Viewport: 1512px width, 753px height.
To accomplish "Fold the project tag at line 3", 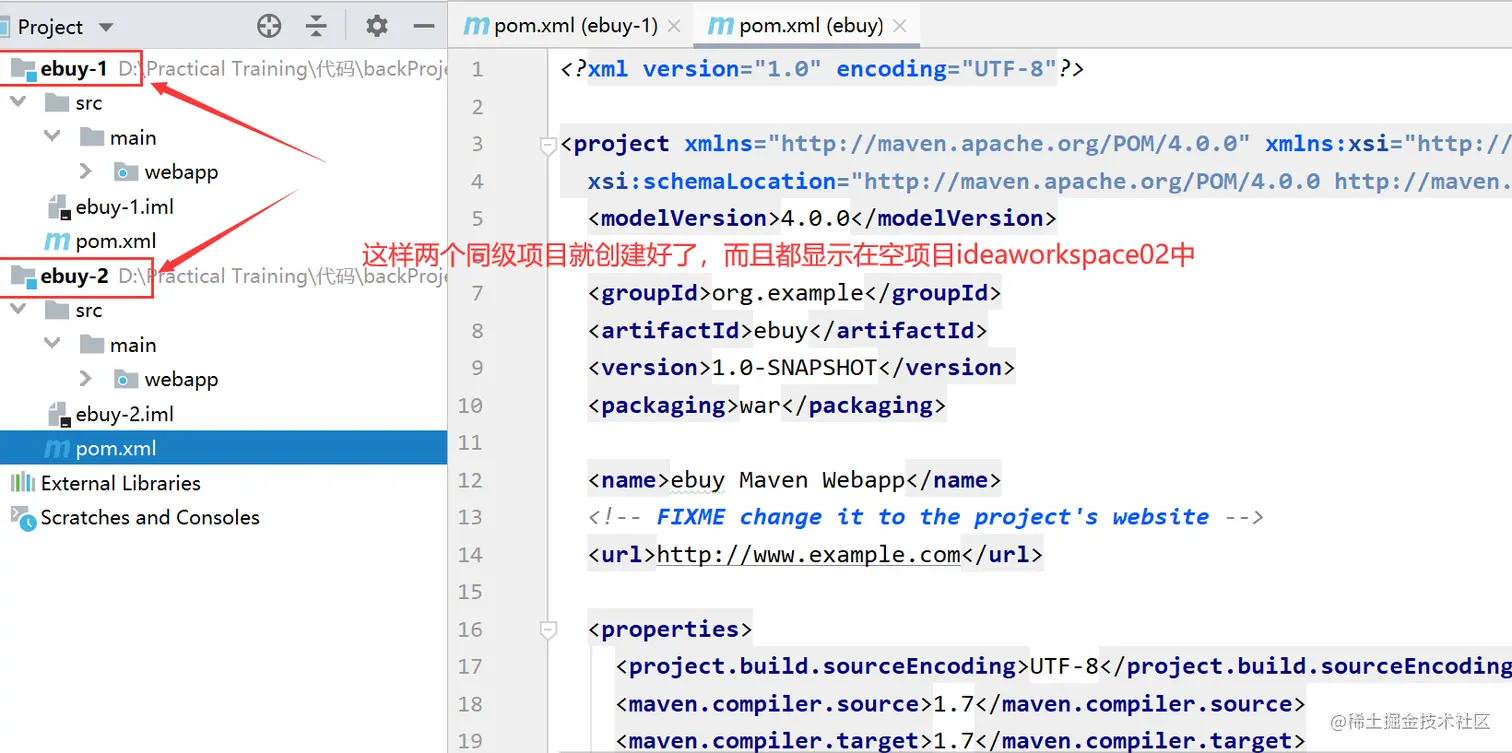I will [547, 145].
